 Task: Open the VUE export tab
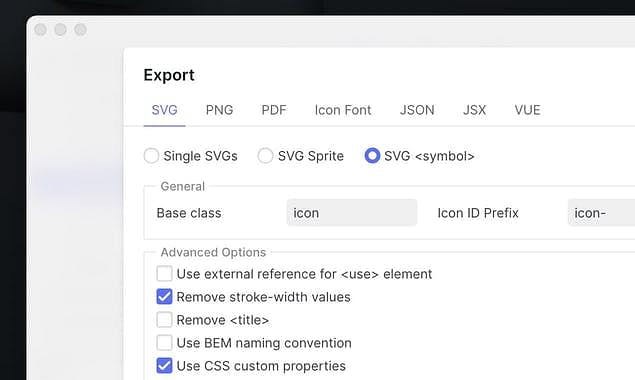(x=527, y=110)
